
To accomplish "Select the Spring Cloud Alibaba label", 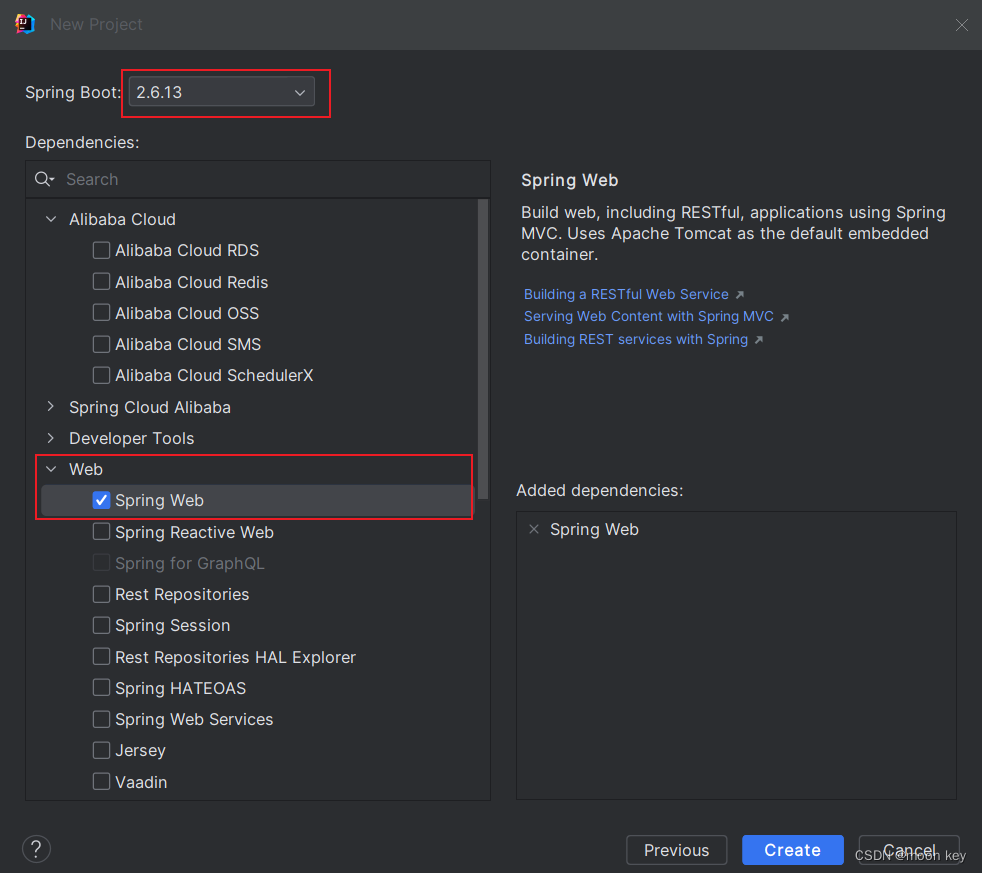I will [150, 407].
